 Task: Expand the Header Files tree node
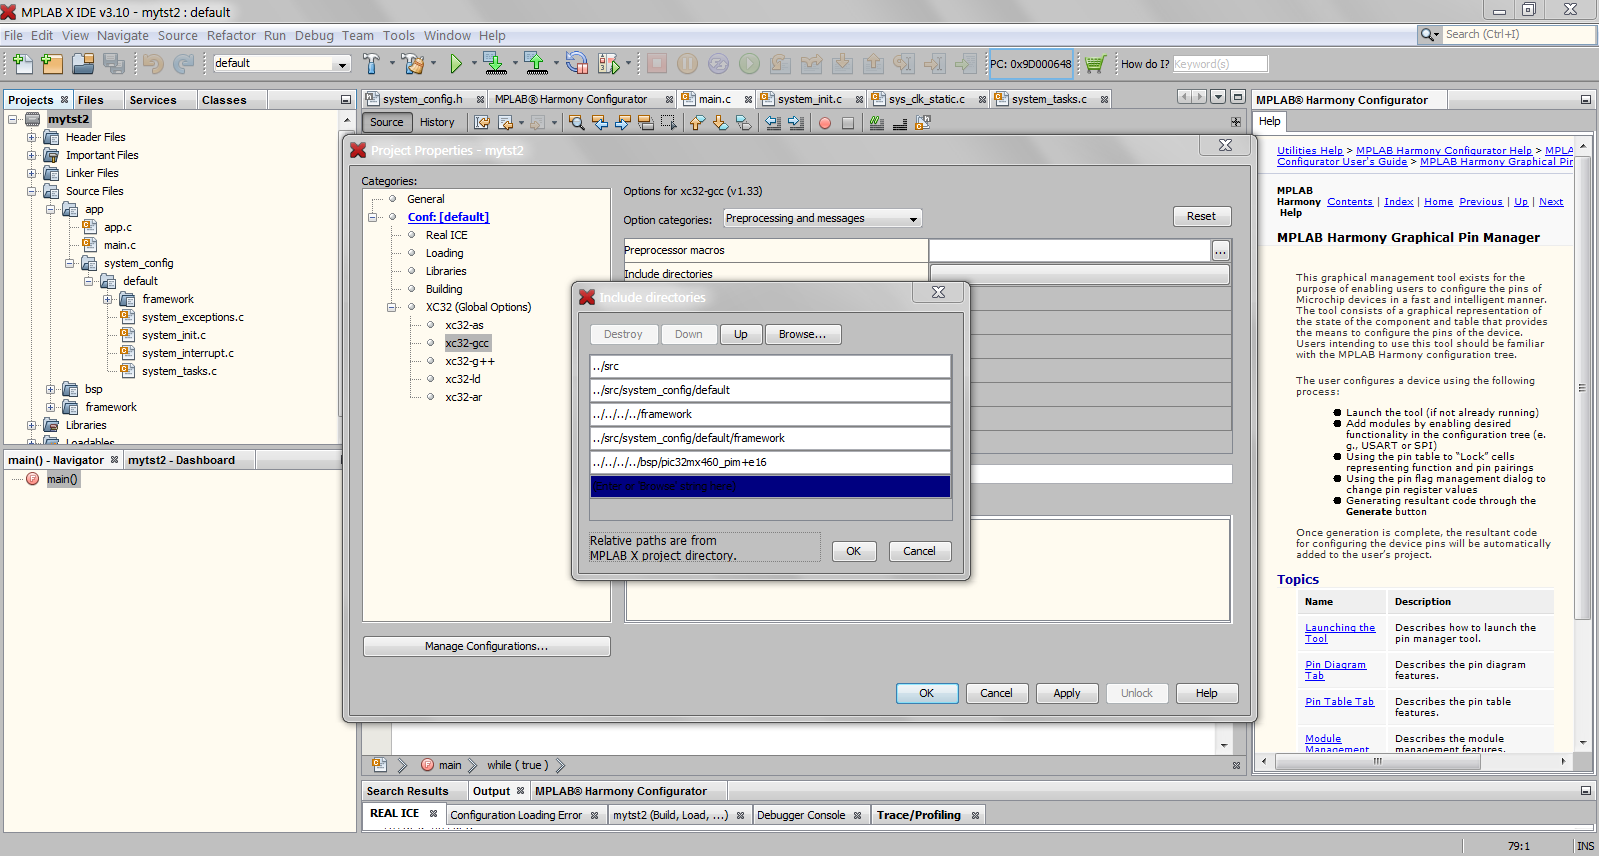pos(32,137)
